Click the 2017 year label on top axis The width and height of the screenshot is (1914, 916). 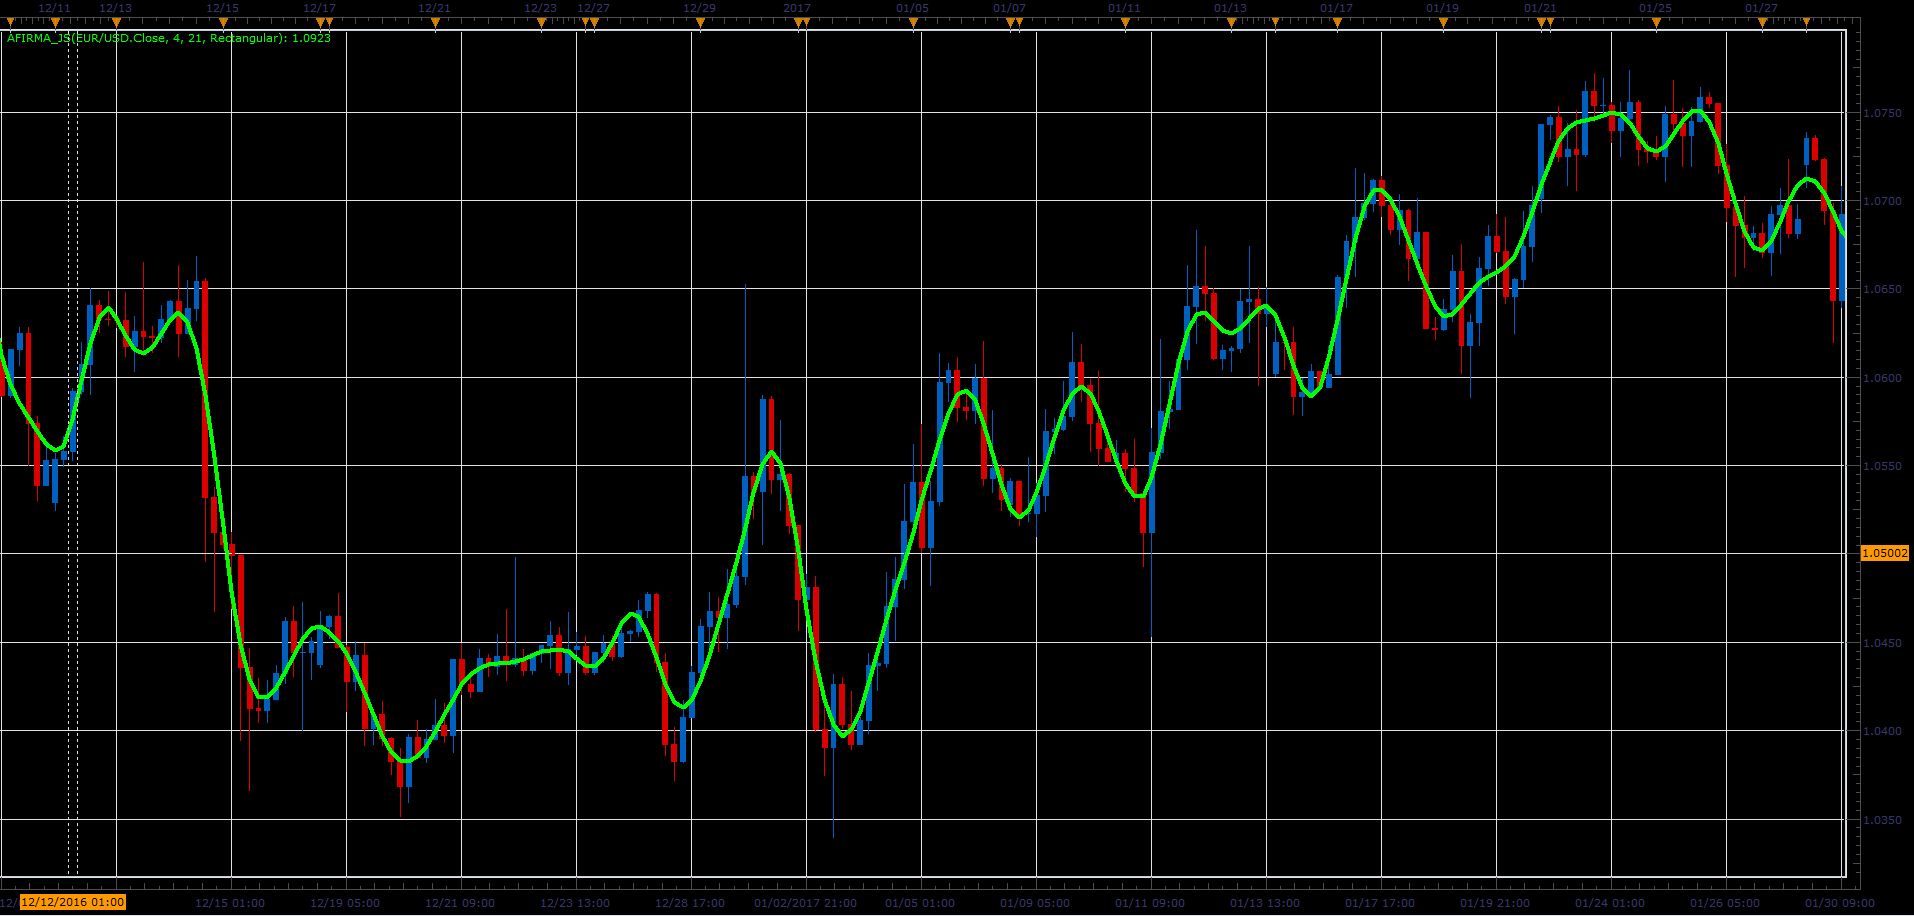point(797,8)
